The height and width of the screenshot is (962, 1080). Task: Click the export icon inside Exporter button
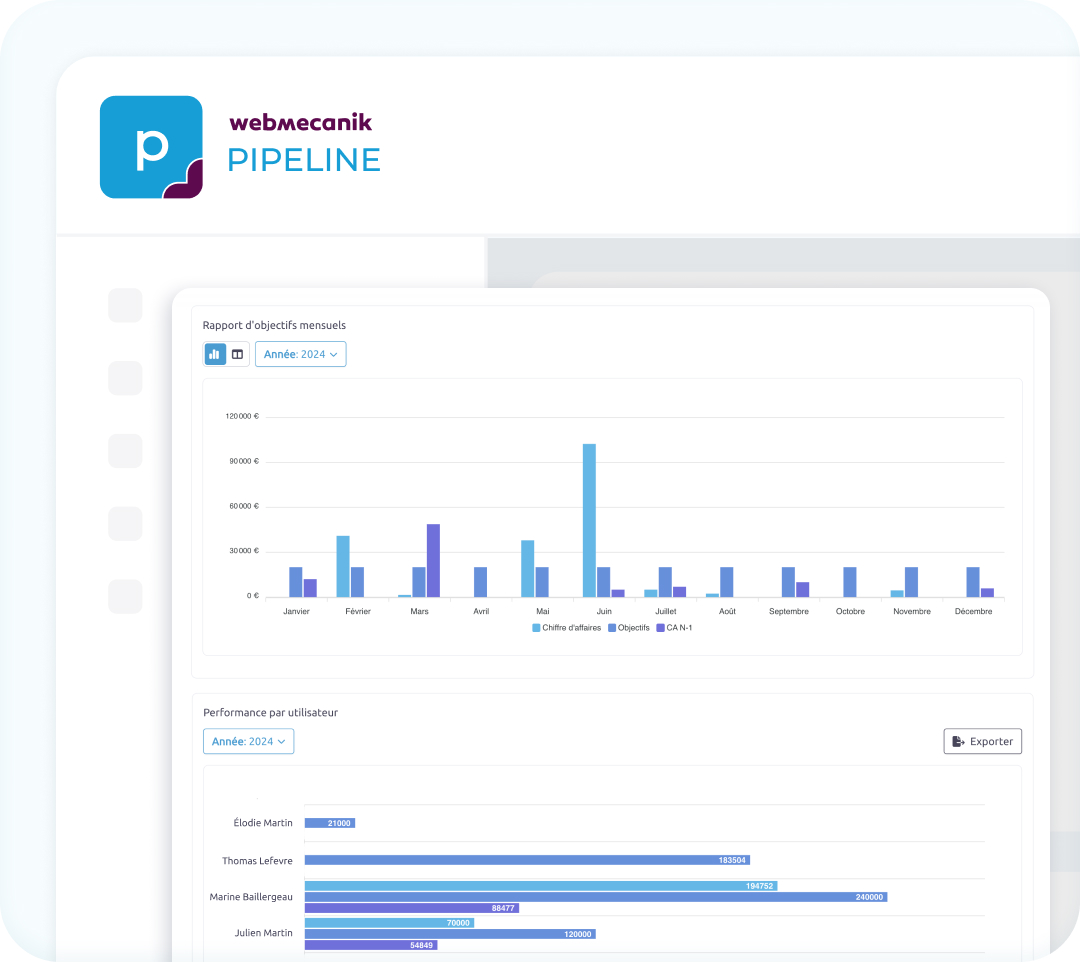(x=958, y=742)
